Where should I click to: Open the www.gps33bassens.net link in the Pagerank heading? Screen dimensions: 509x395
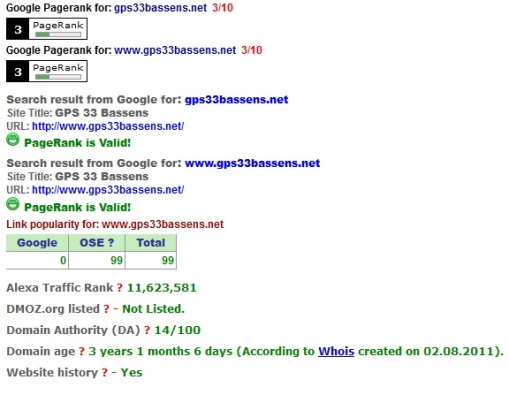click(175, 50)
